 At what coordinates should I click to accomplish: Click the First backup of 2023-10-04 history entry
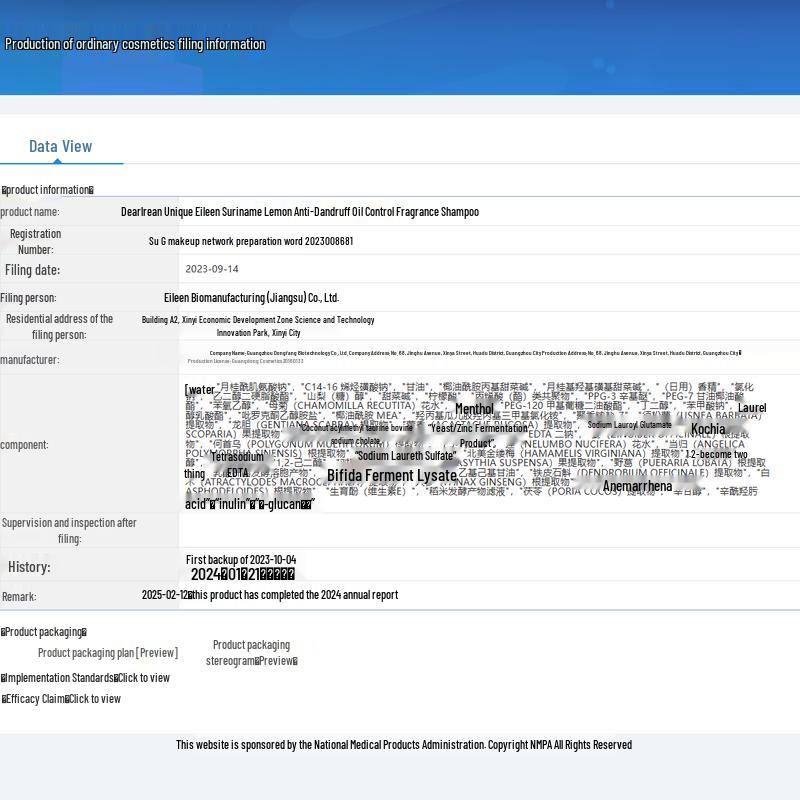click(x=241, y=560)
